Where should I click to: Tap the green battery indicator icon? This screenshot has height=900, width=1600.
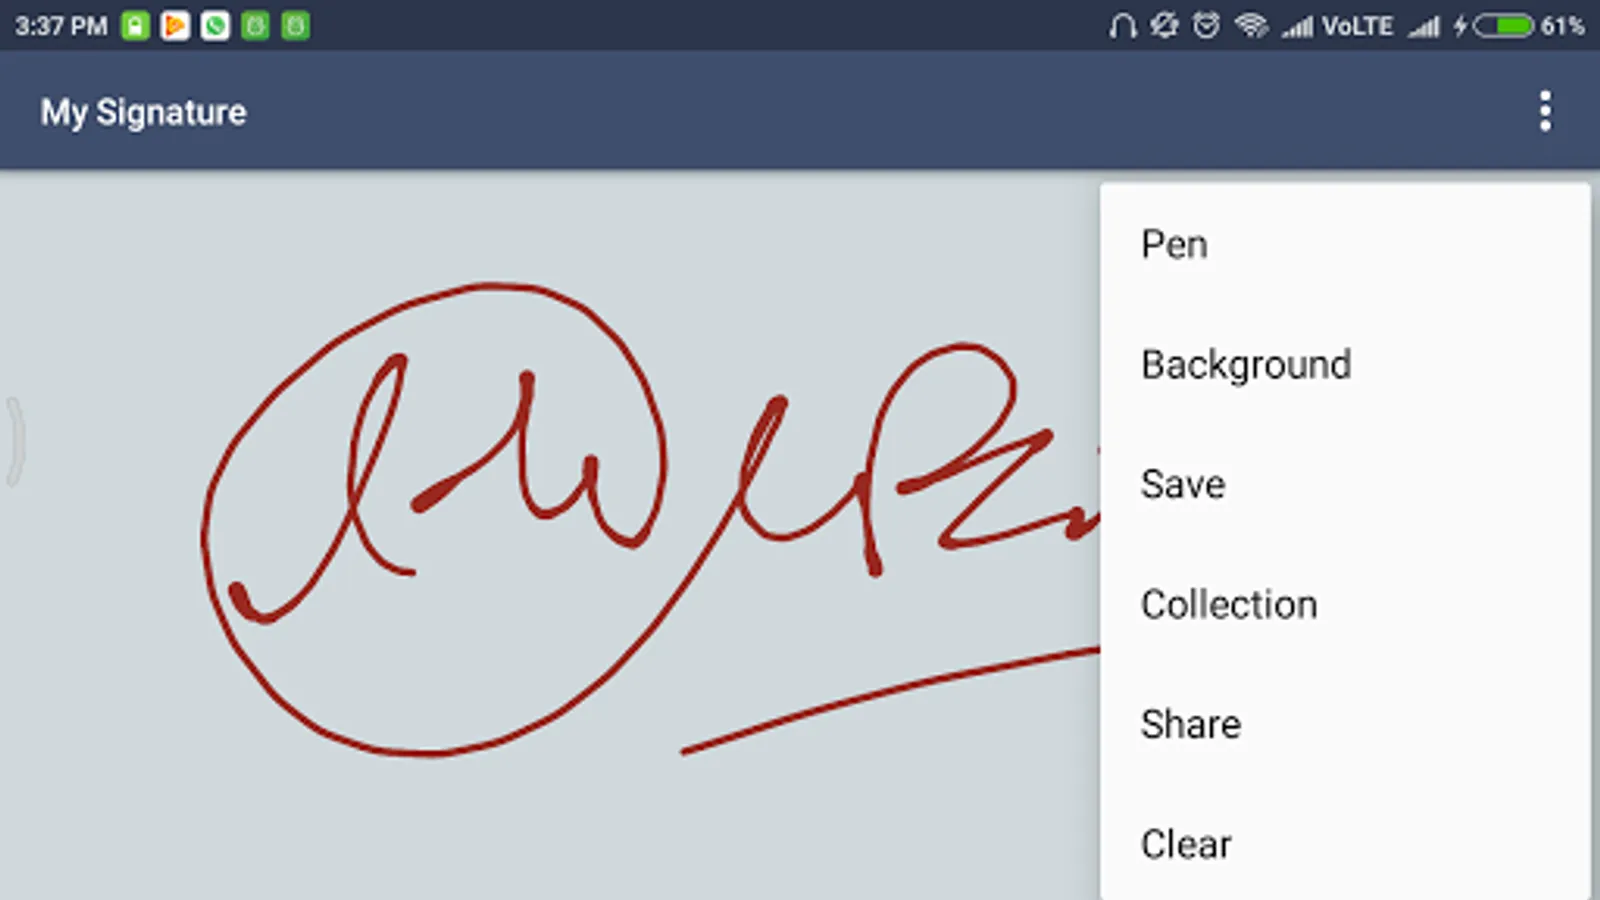[1503, 26]
